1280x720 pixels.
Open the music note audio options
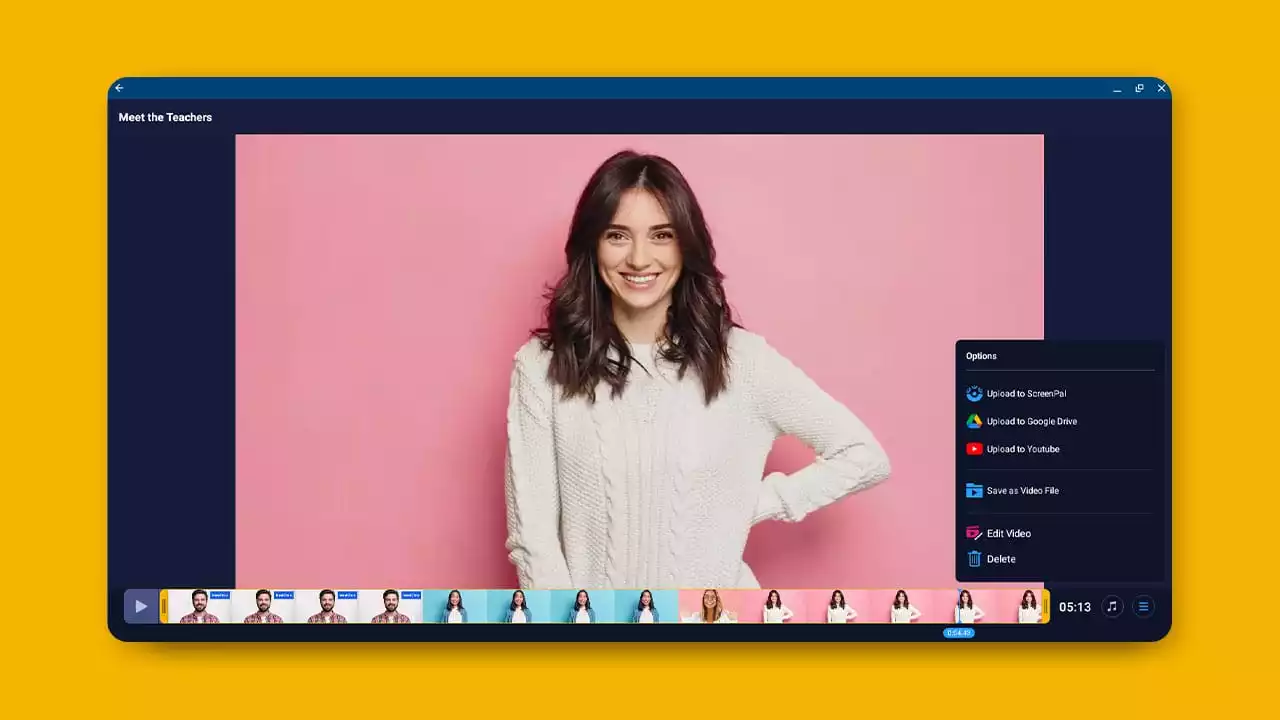[x=1112, y=606]
